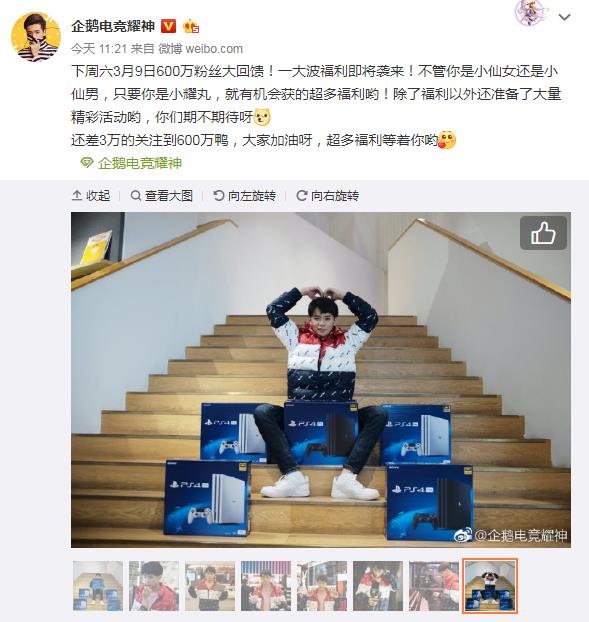Click the anime avatar pendant at top right

pyautogui.click(x=530, y=12)
